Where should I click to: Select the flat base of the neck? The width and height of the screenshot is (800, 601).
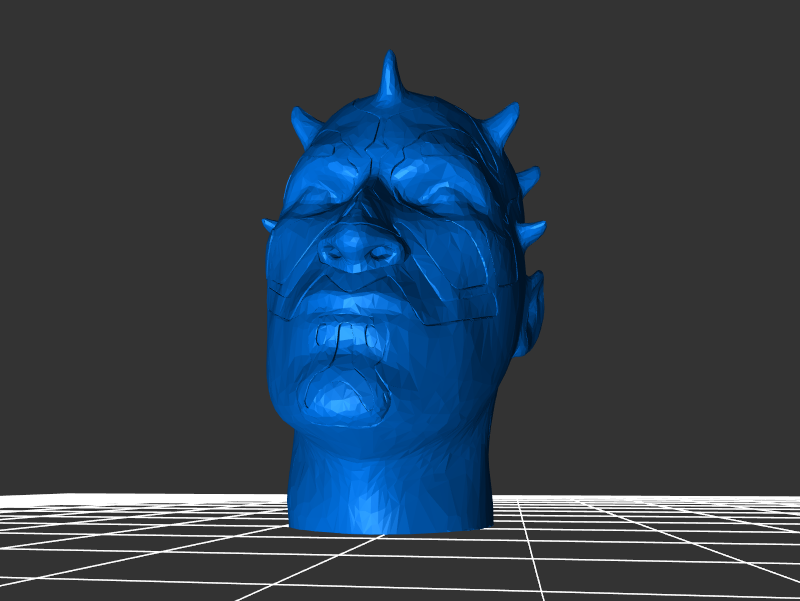tap(390, 525)
